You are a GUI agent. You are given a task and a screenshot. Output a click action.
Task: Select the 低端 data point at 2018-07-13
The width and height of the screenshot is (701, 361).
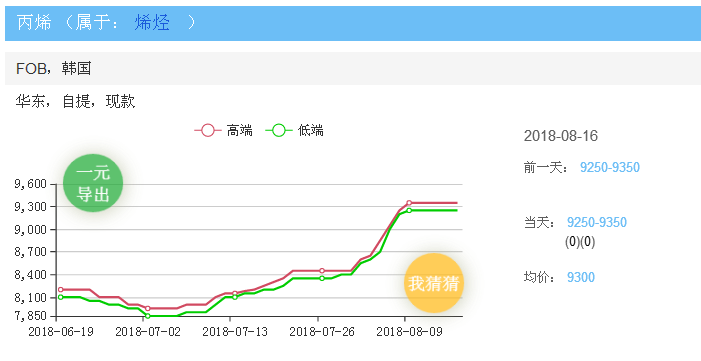pos(235,297)
